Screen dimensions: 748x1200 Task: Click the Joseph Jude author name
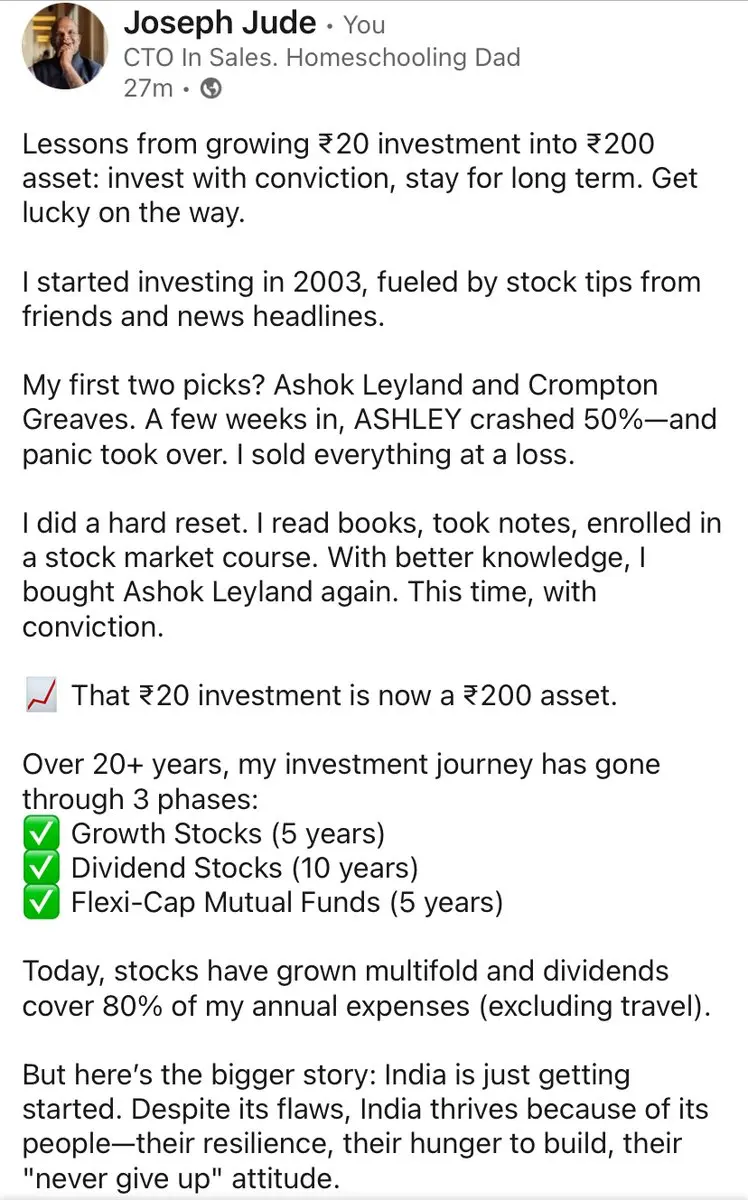[x=219, y=24]
